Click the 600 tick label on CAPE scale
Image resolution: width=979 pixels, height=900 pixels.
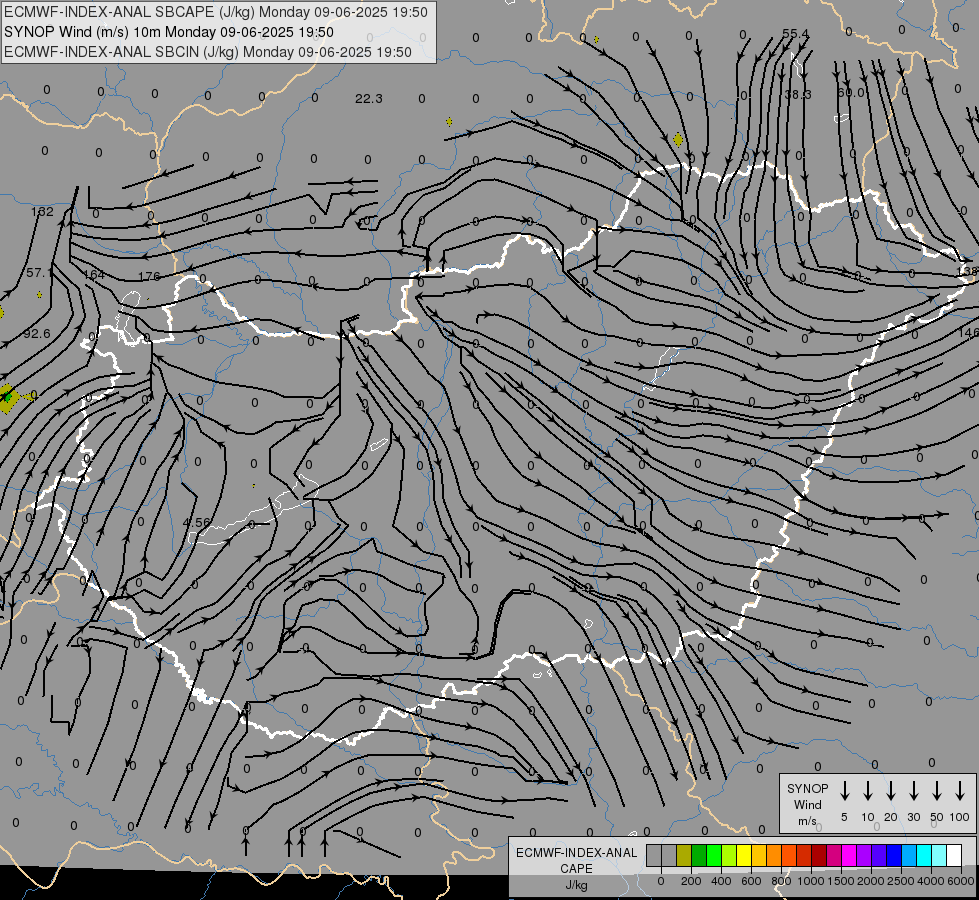tap(751, 881)
